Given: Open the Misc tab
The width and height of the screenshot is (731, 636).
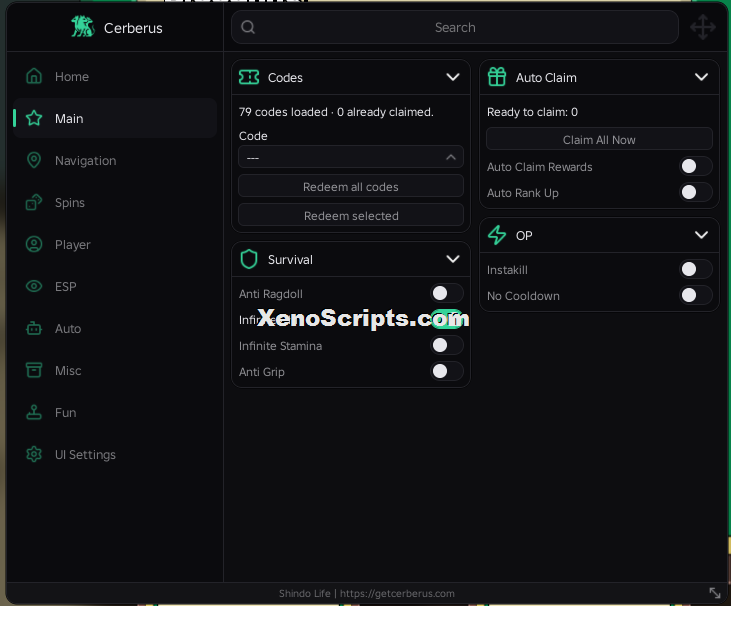Looking at the screenshot, I should pyautogui.click(x=115, y=370).
